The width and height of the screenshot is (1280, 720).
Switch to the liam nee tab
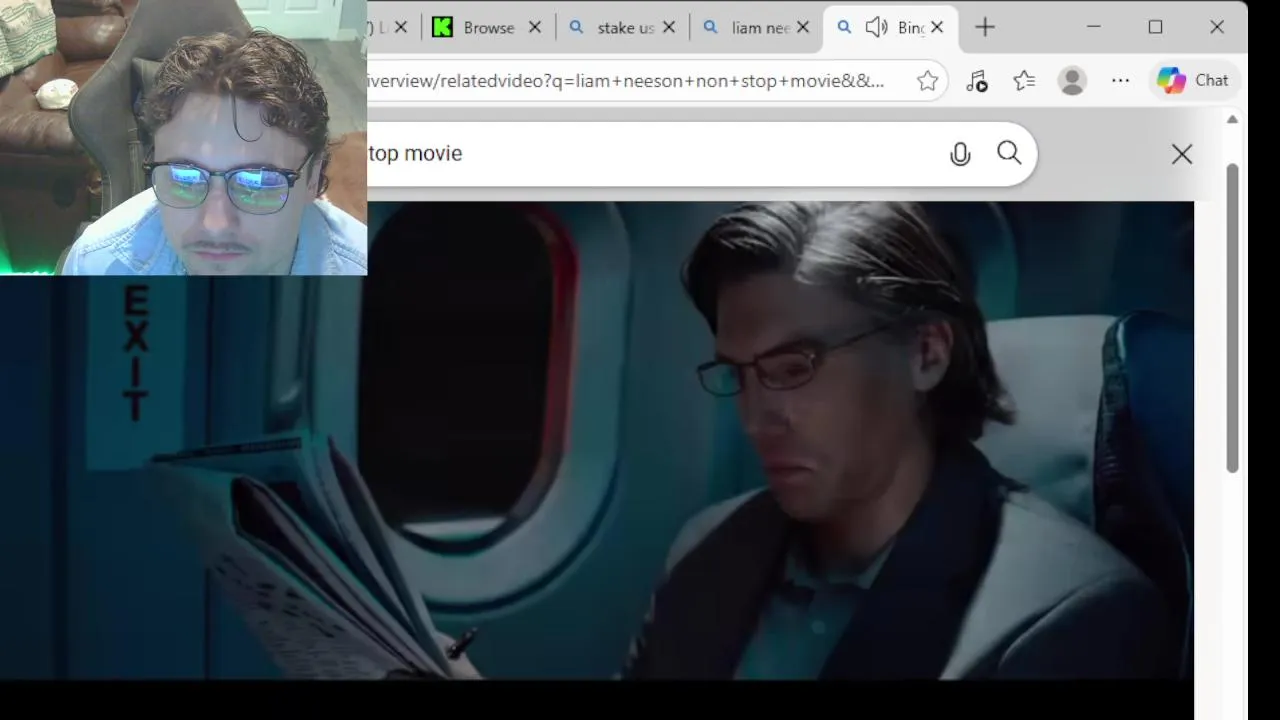tap(746, 28)
